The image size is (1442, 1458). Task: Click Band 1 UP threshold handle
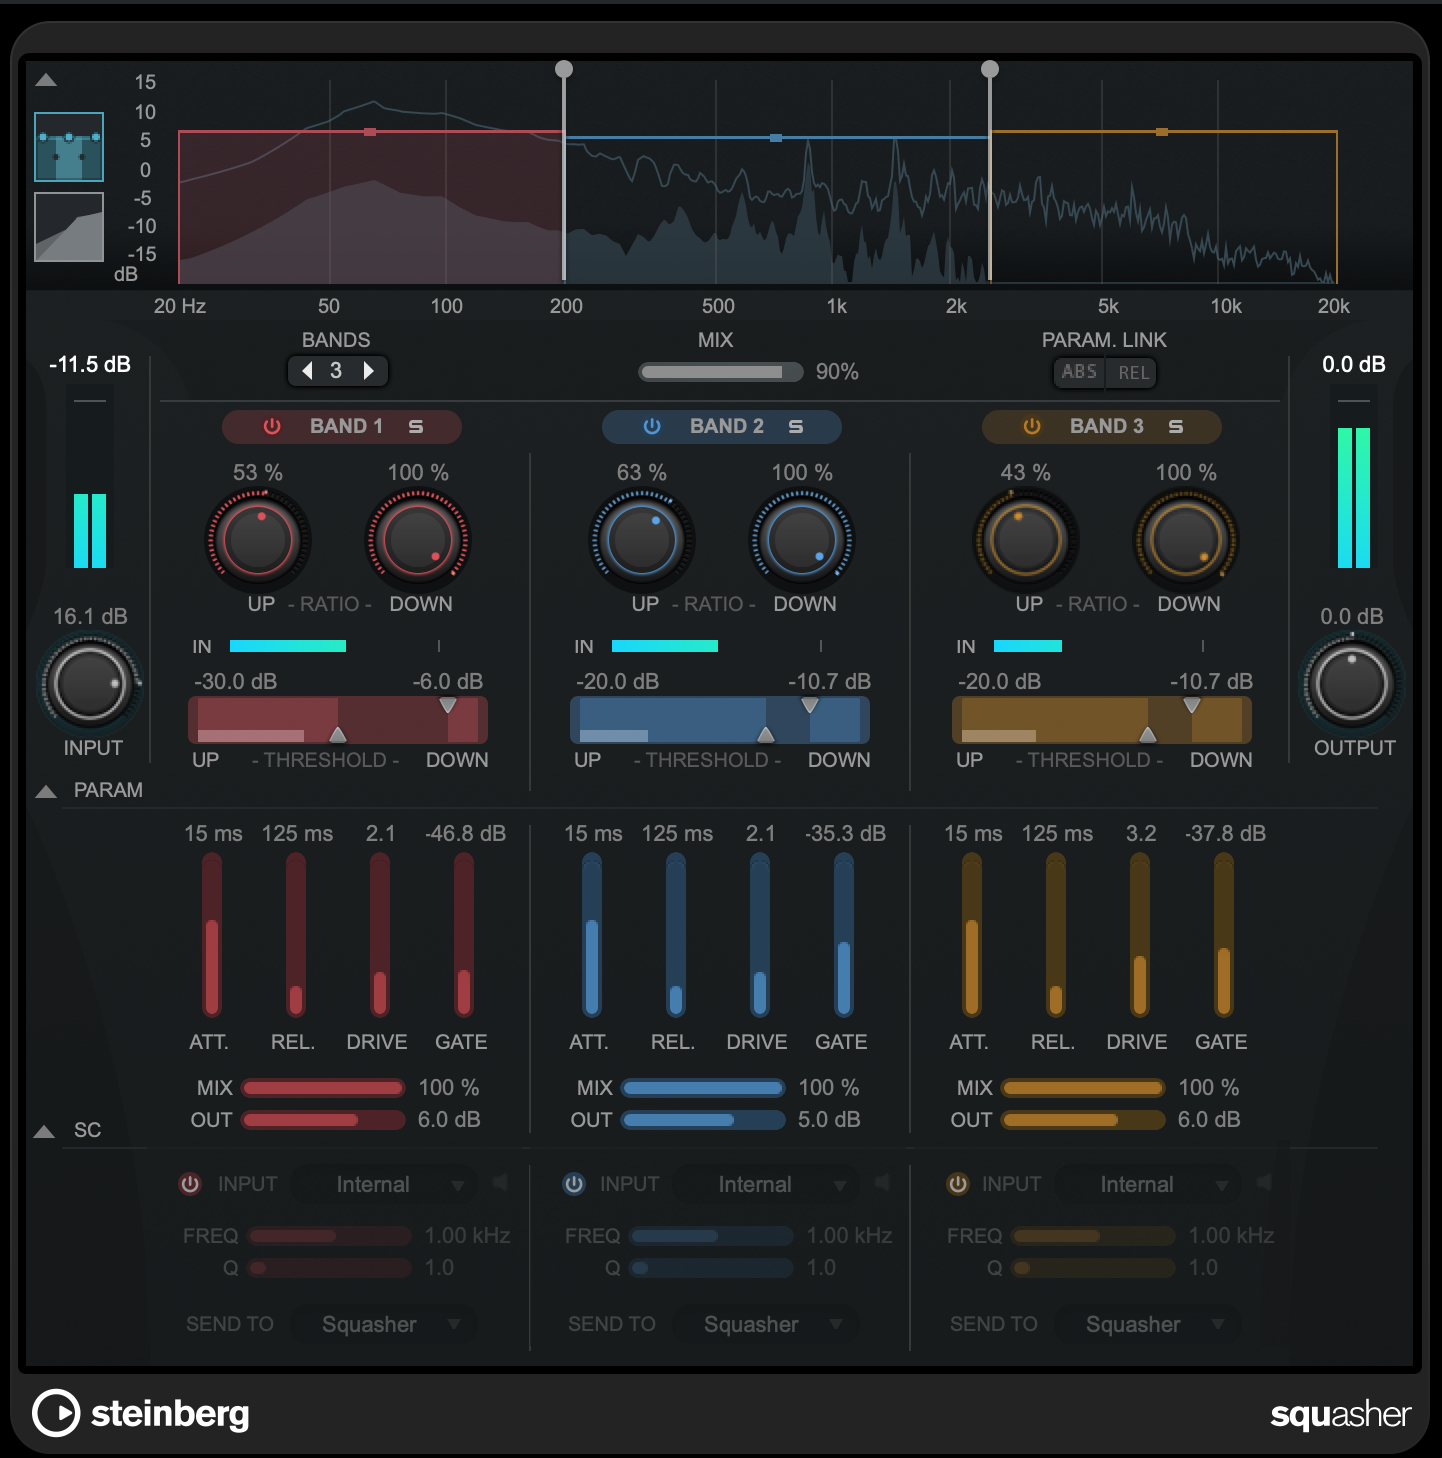[x=338, y=735]
